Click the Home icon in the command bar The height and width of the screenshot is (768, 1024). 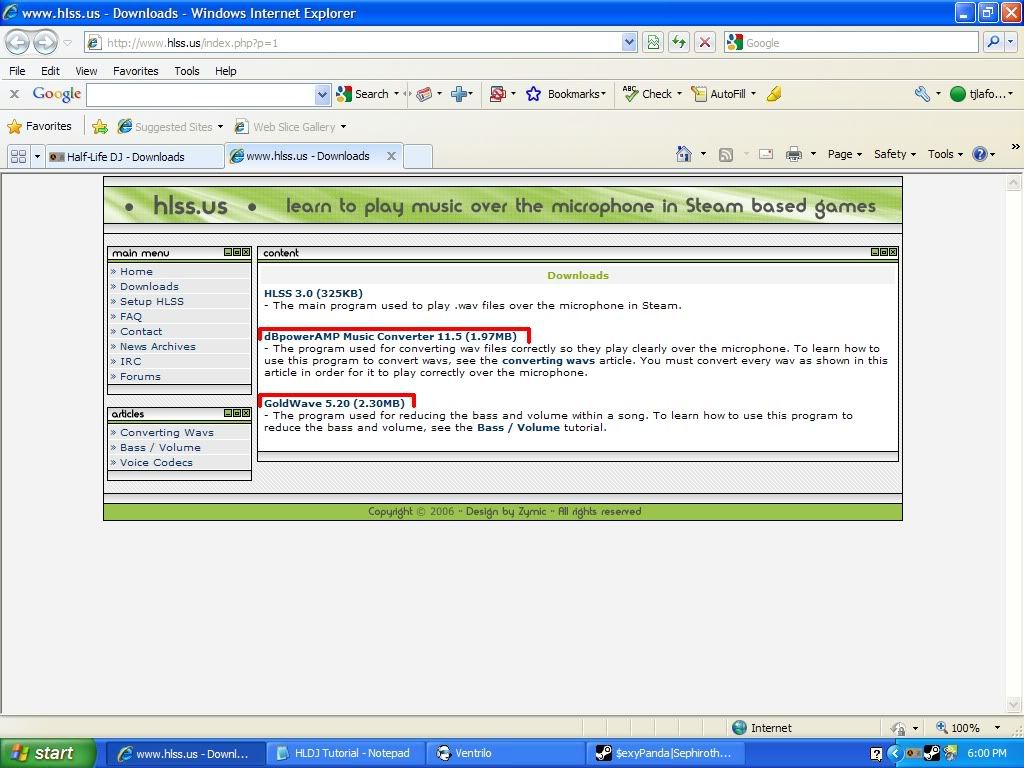684,154
